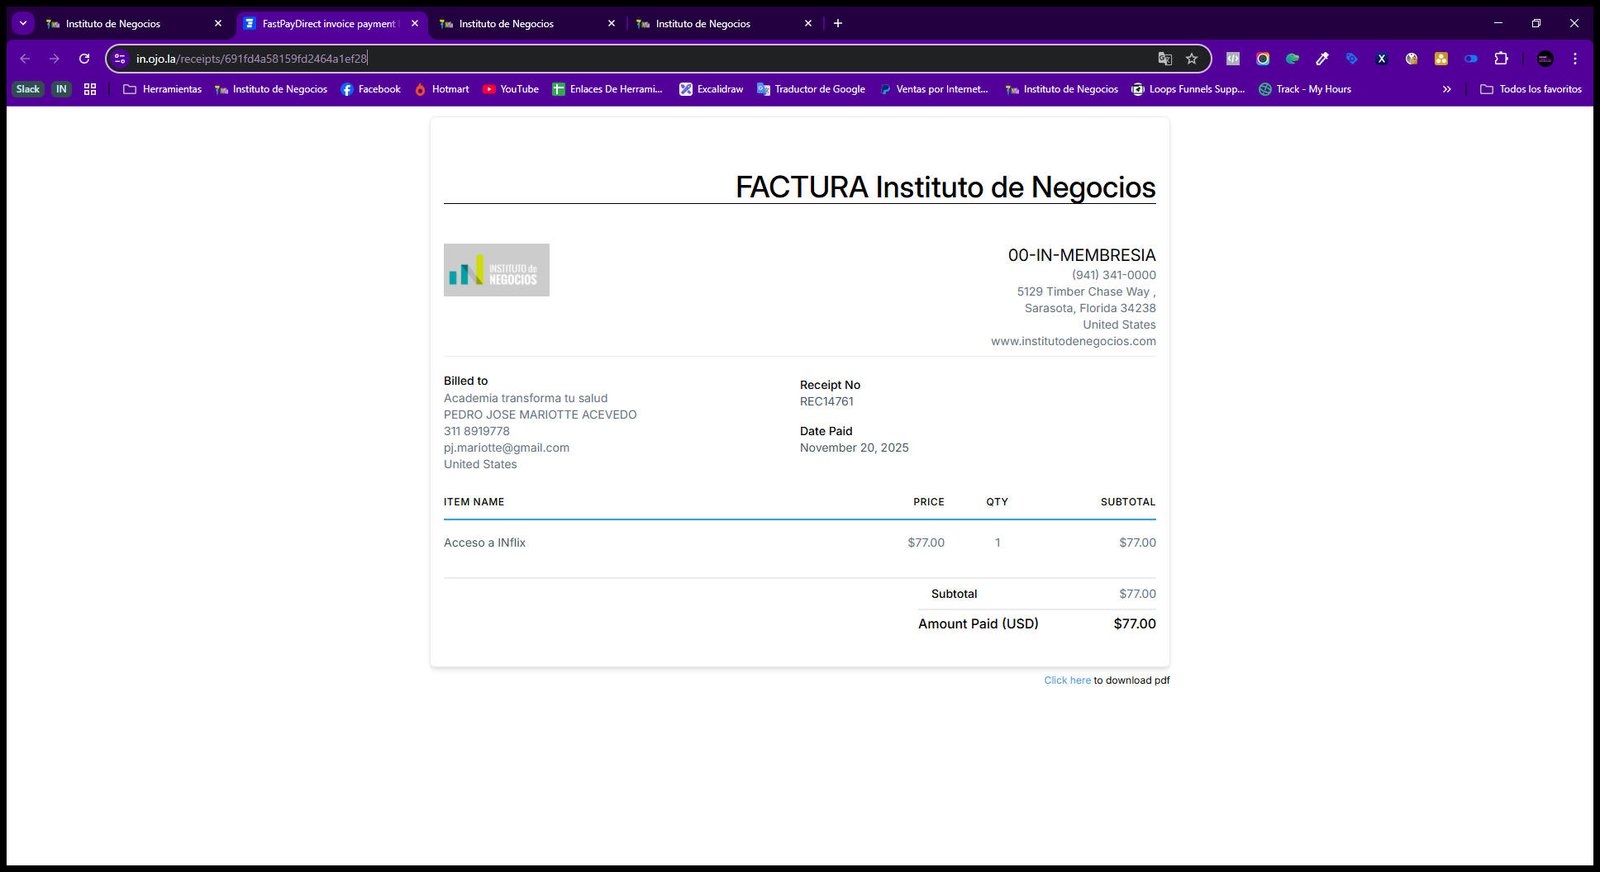This screenshot has width=1600, height=872.
Task: Show the apps grid shortcut
Action: pos(90,89)
